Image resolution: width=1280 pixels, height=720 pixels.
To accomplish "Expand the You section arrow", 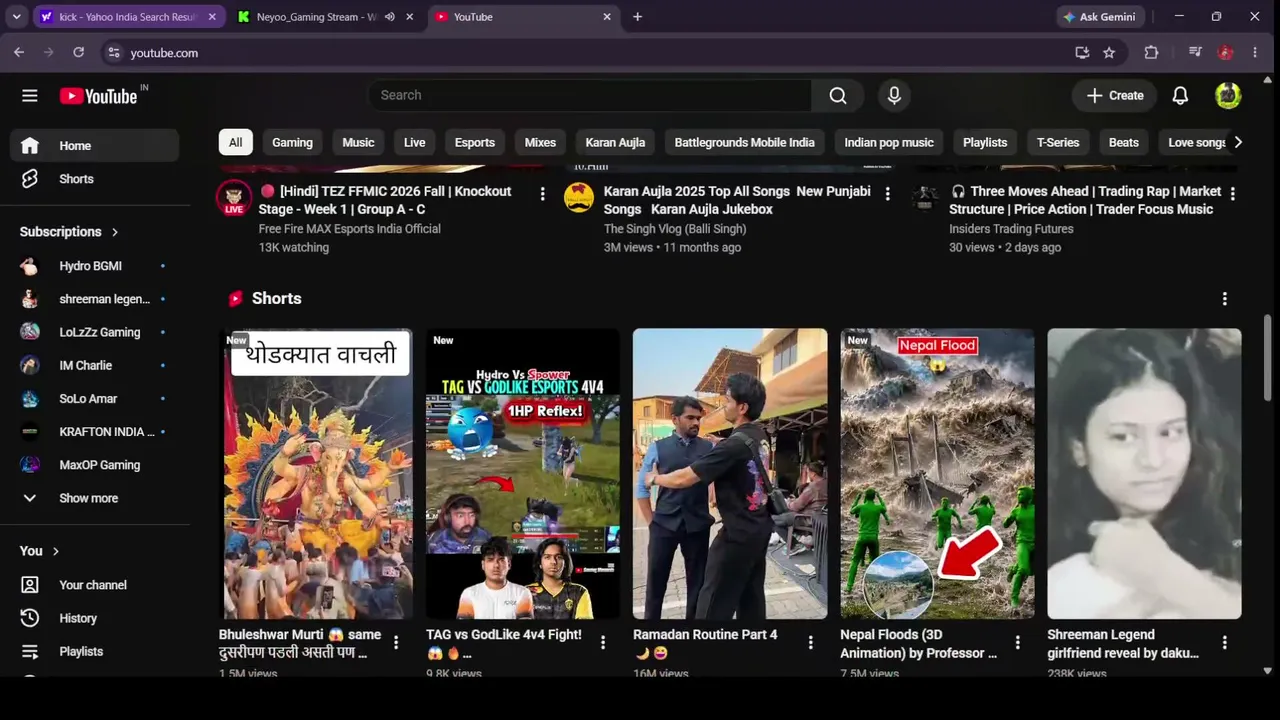I will [56, 551].
